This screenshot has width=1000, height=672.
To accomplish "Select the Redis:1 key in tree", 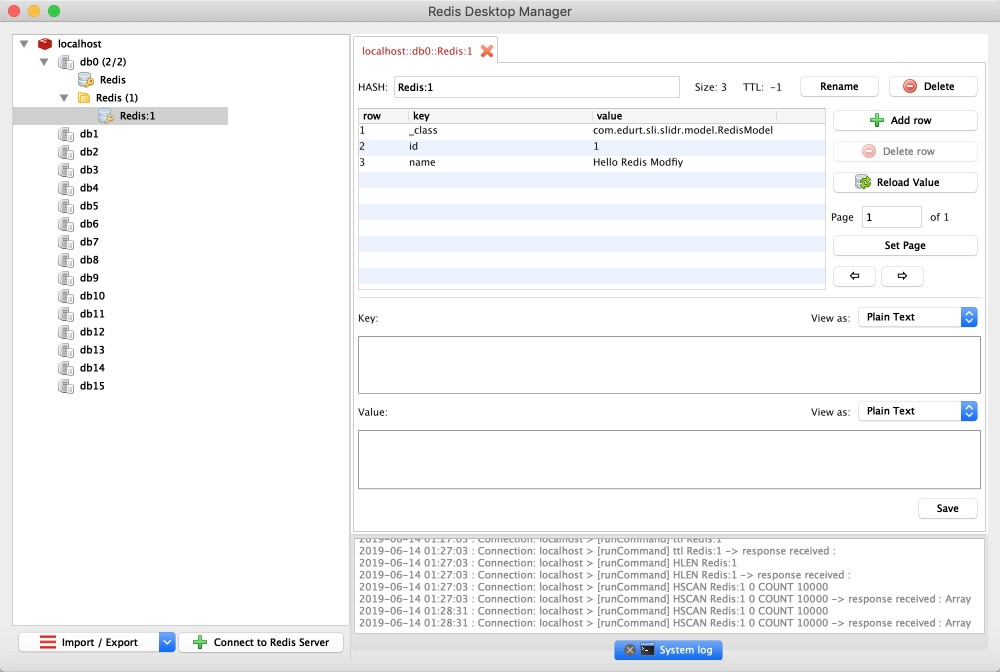I will coord(137,116).
